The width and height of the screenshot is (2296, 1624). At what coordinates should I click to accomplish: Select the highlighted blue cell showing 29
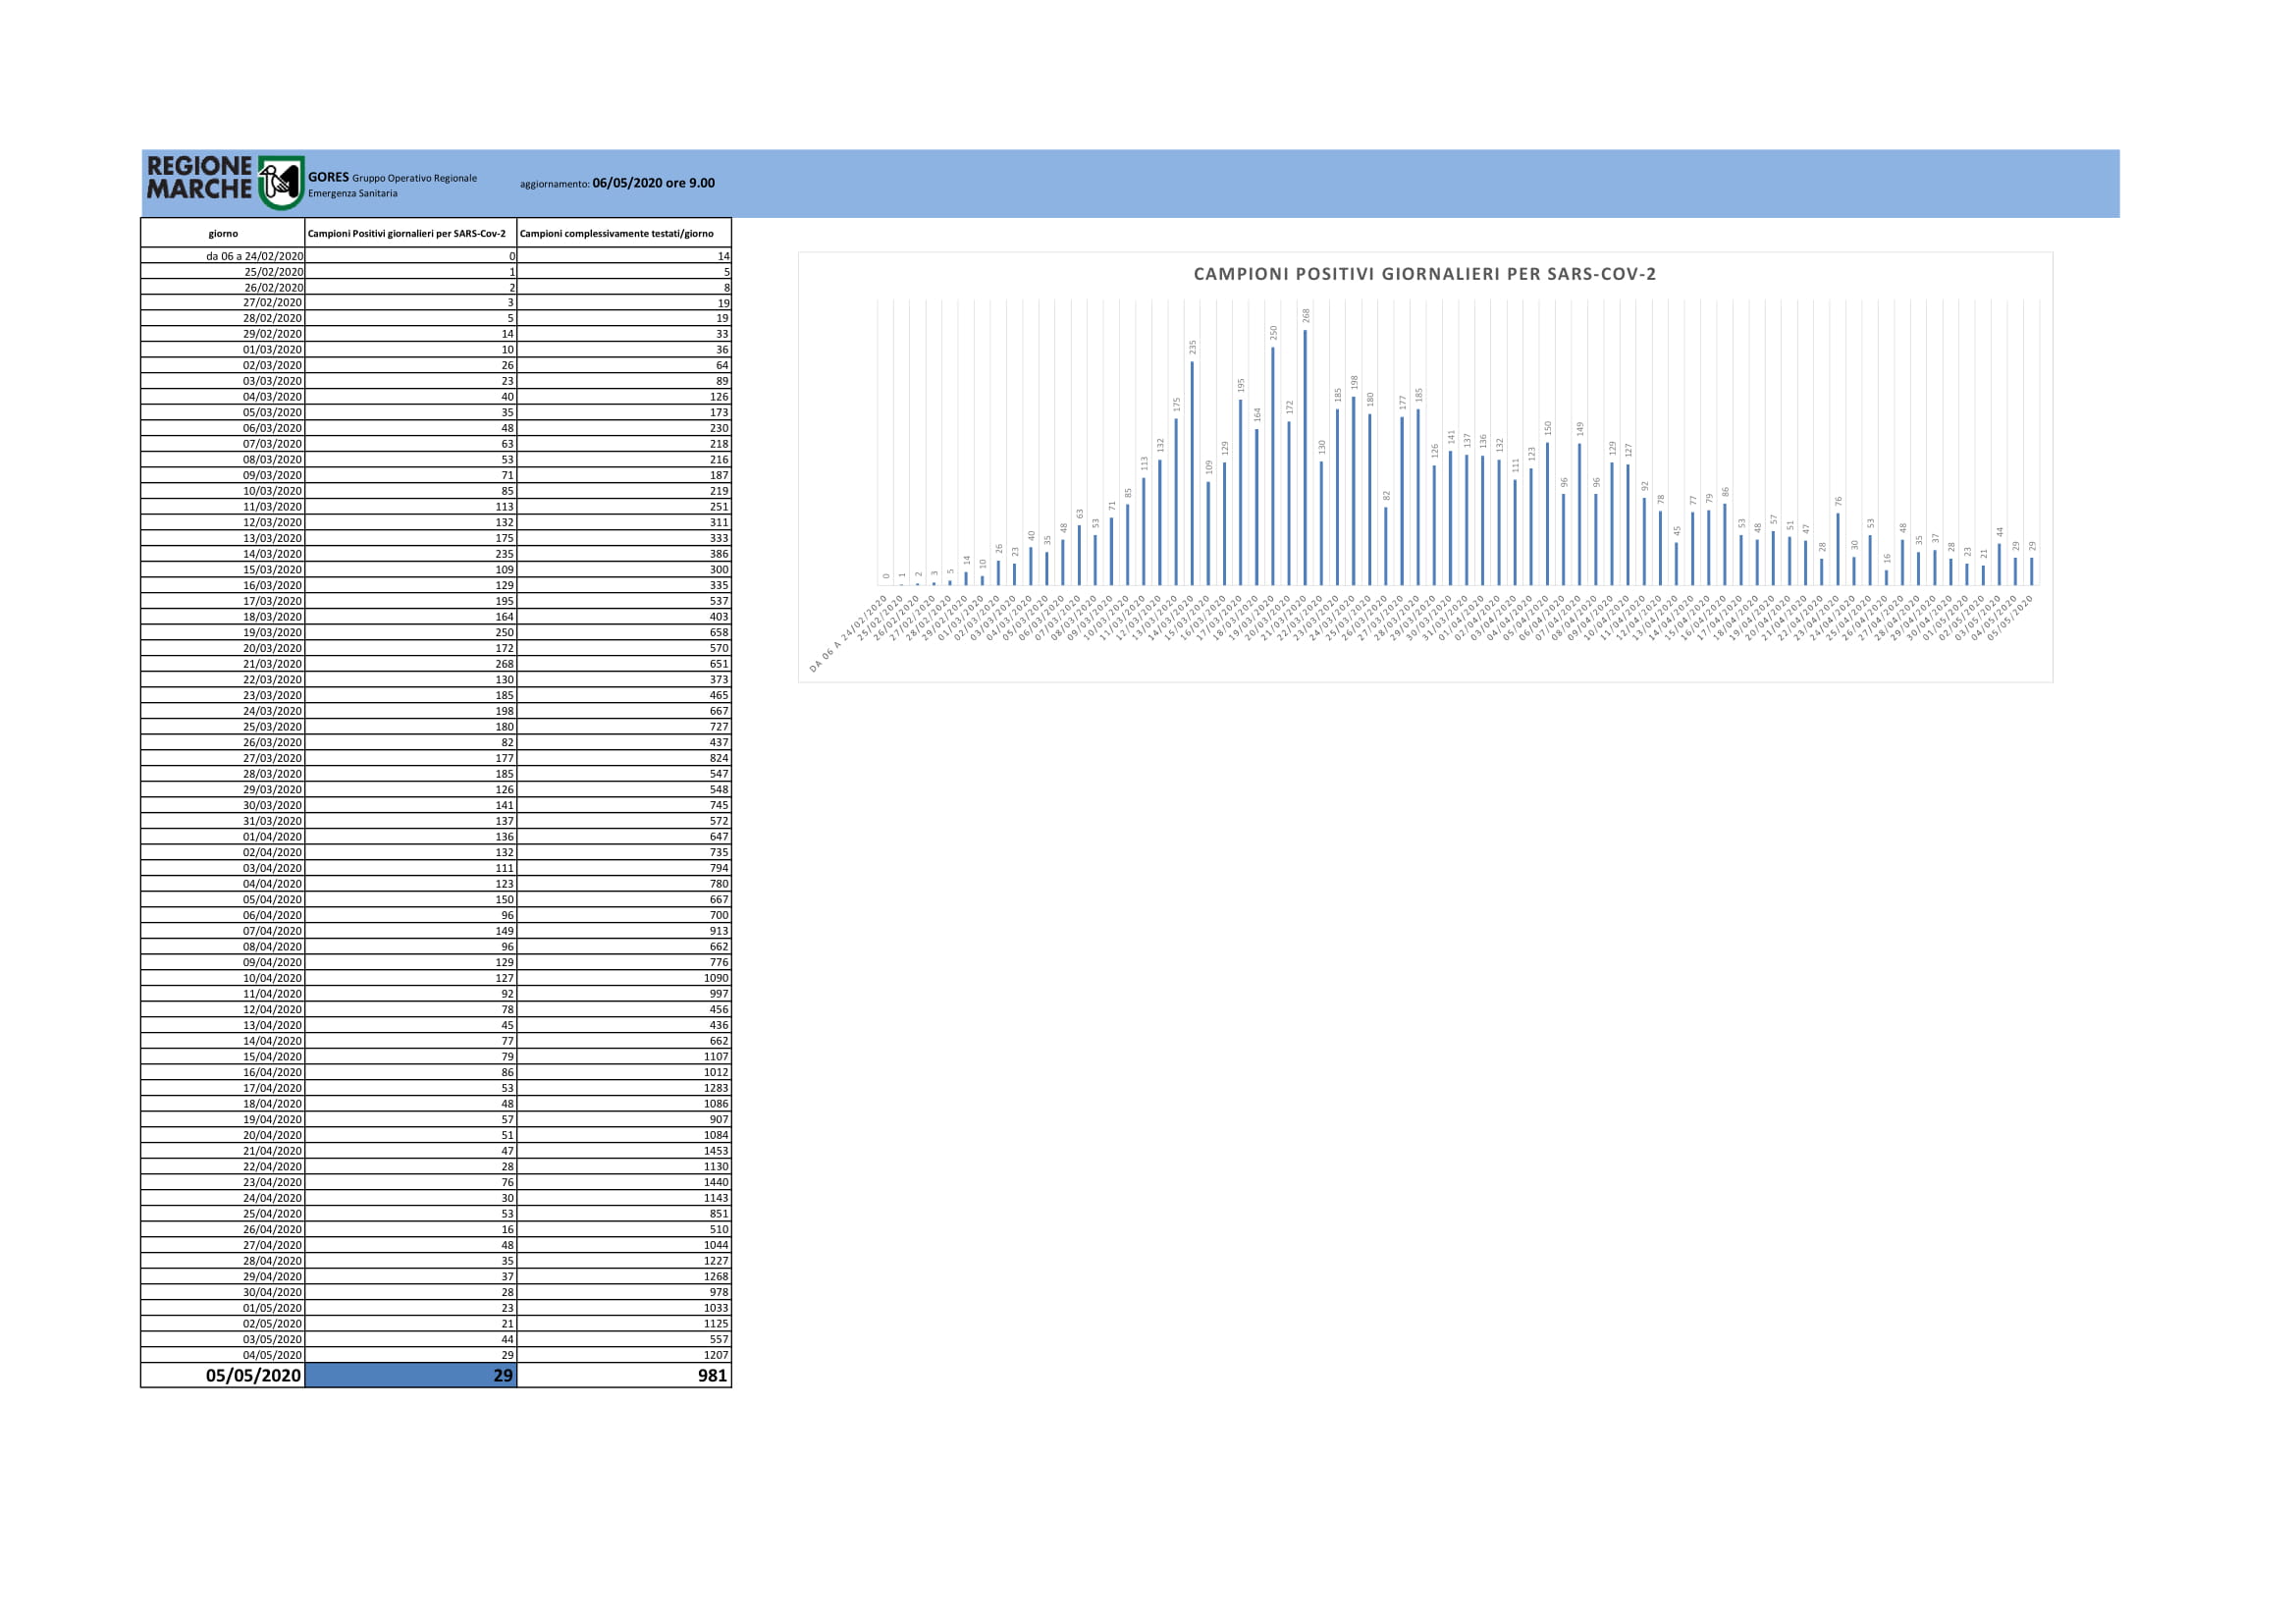point(411,1375)
